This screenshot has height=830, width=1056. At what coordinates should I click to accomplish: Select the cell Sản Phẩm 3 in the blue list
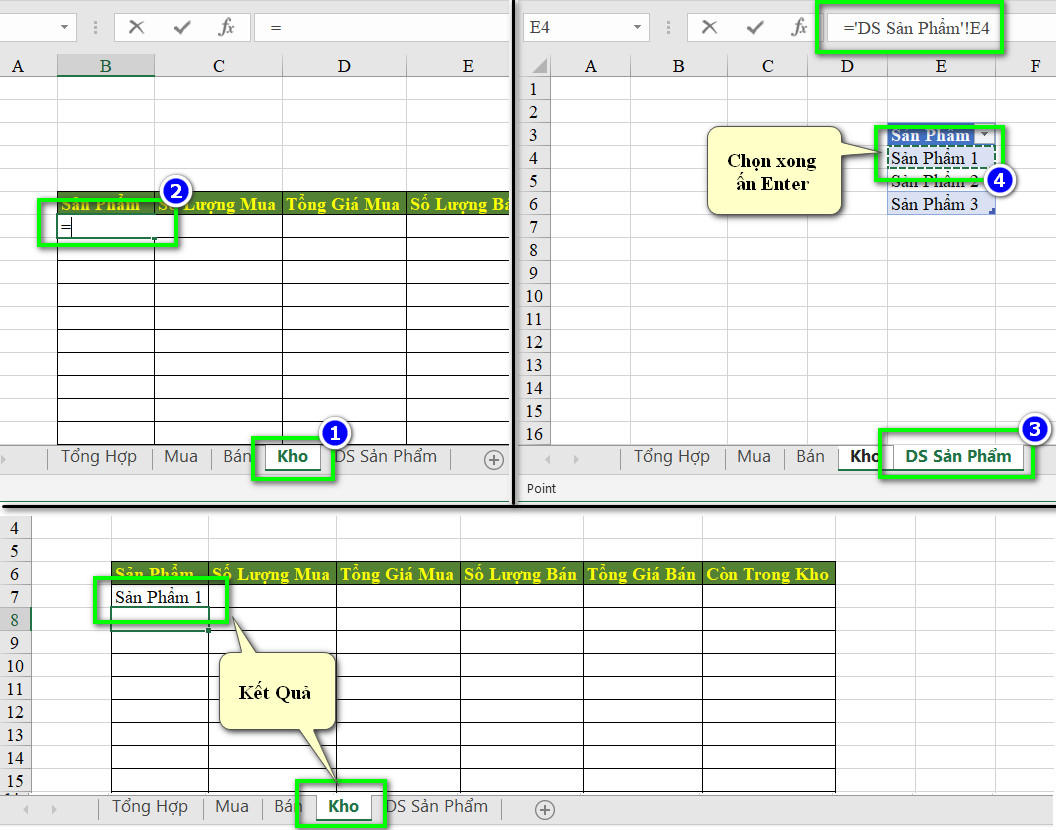coord(941,204)
